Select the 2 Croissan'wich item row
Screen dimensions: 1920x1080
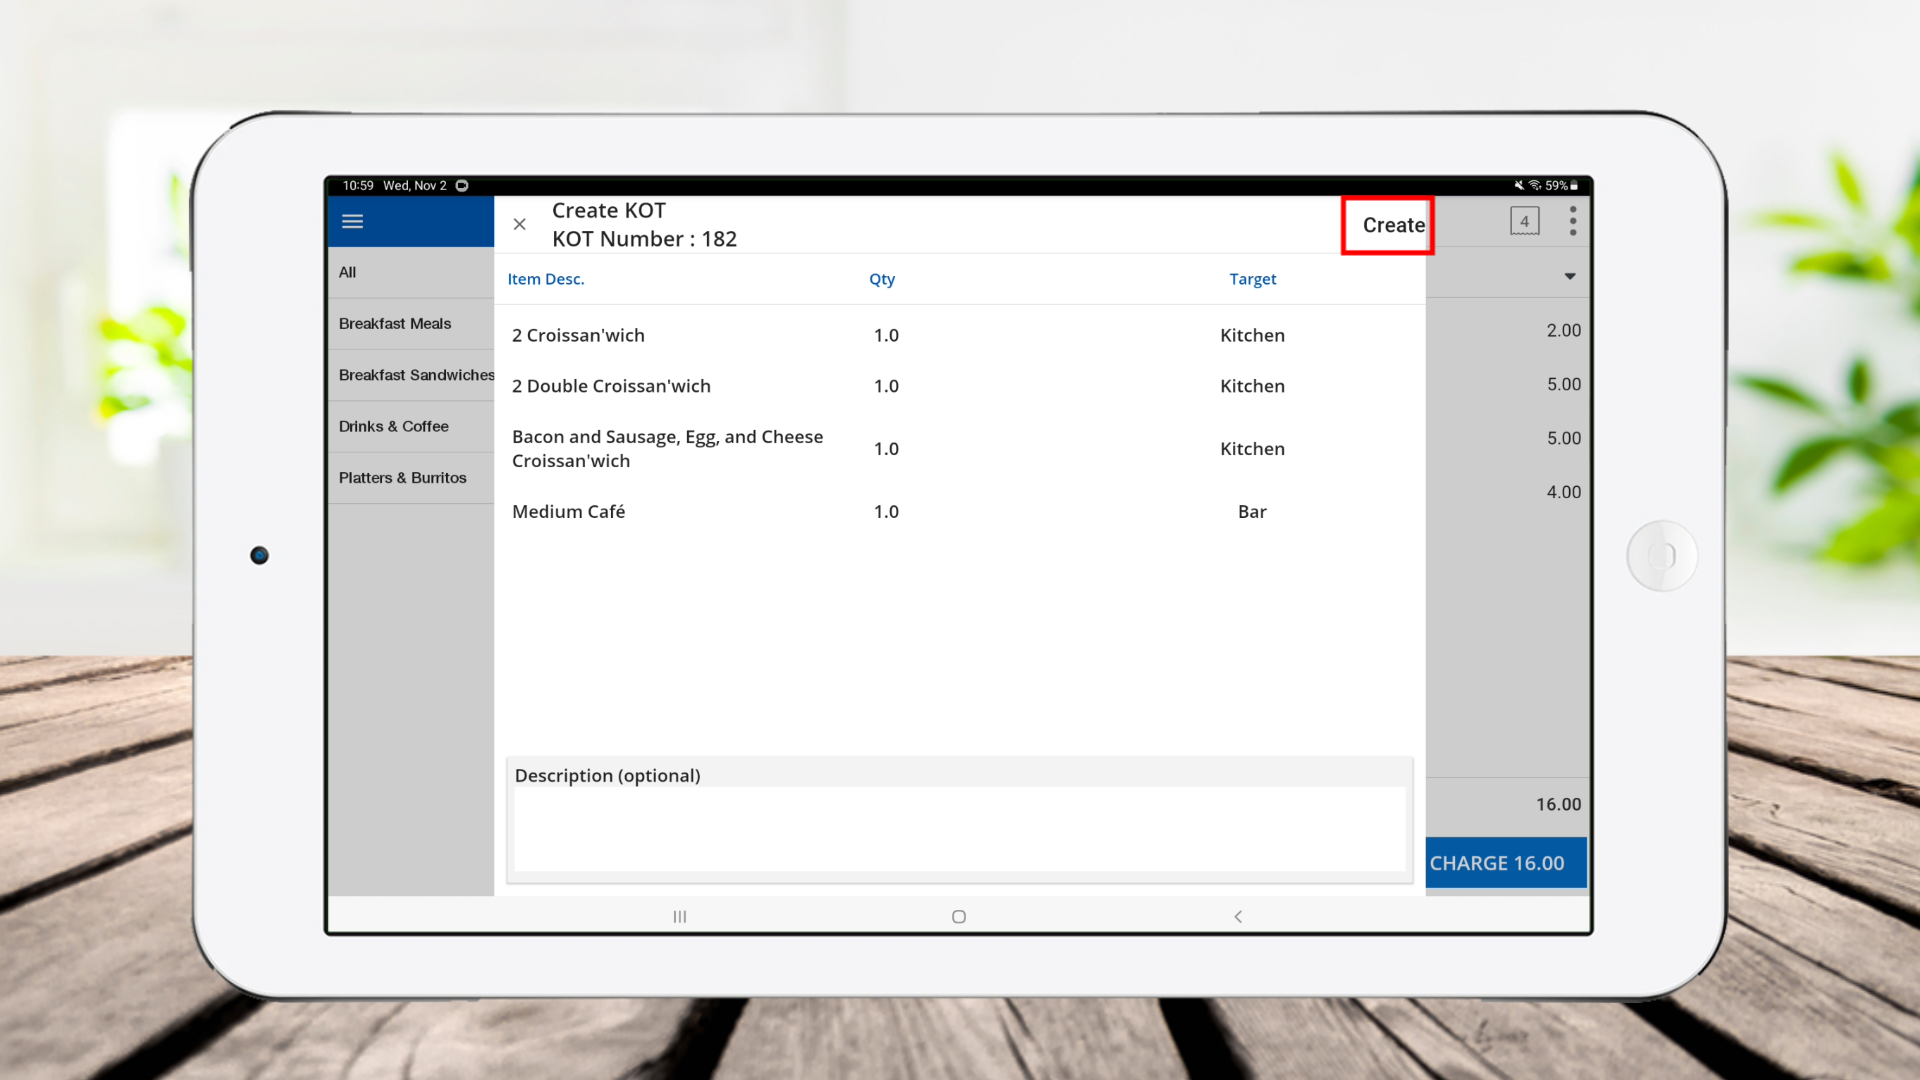pyautogui.click(x=579, y=335)
